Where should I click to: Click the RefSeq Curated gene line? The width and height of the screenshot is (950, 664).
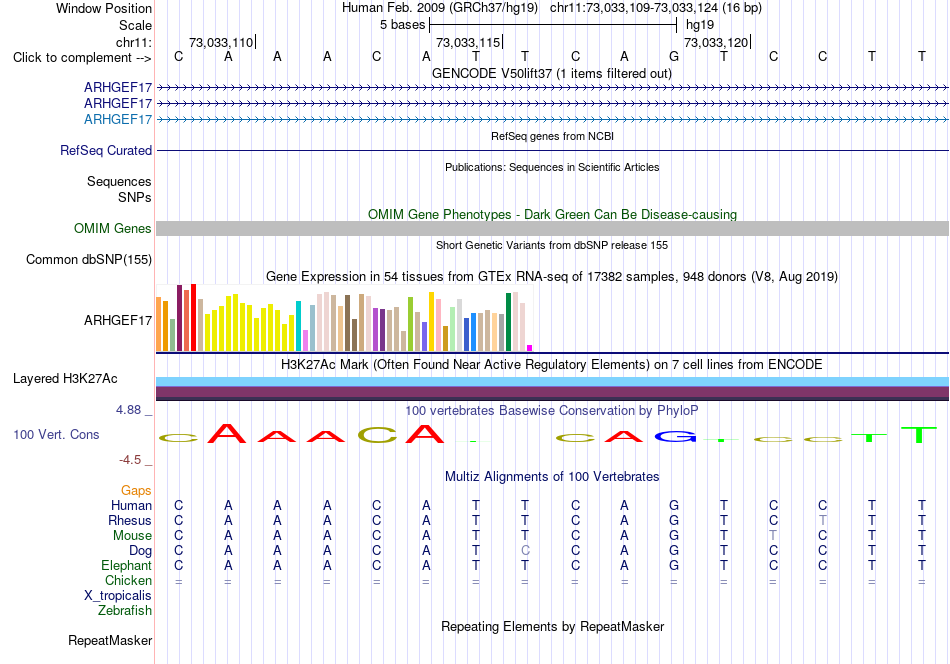(552, 150)
